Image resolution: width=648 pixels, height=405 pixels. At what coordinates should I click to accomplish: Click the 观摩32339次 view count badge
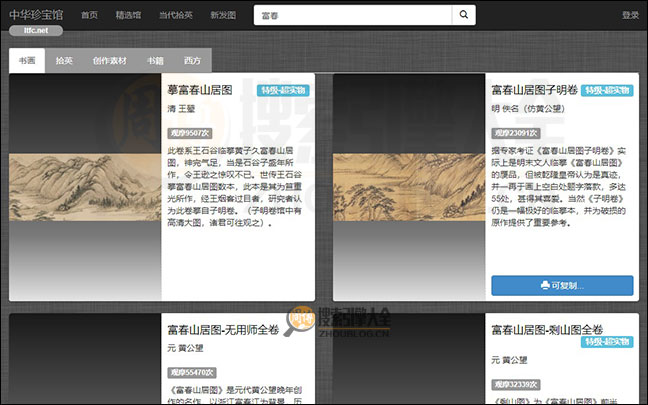[516, 385]
